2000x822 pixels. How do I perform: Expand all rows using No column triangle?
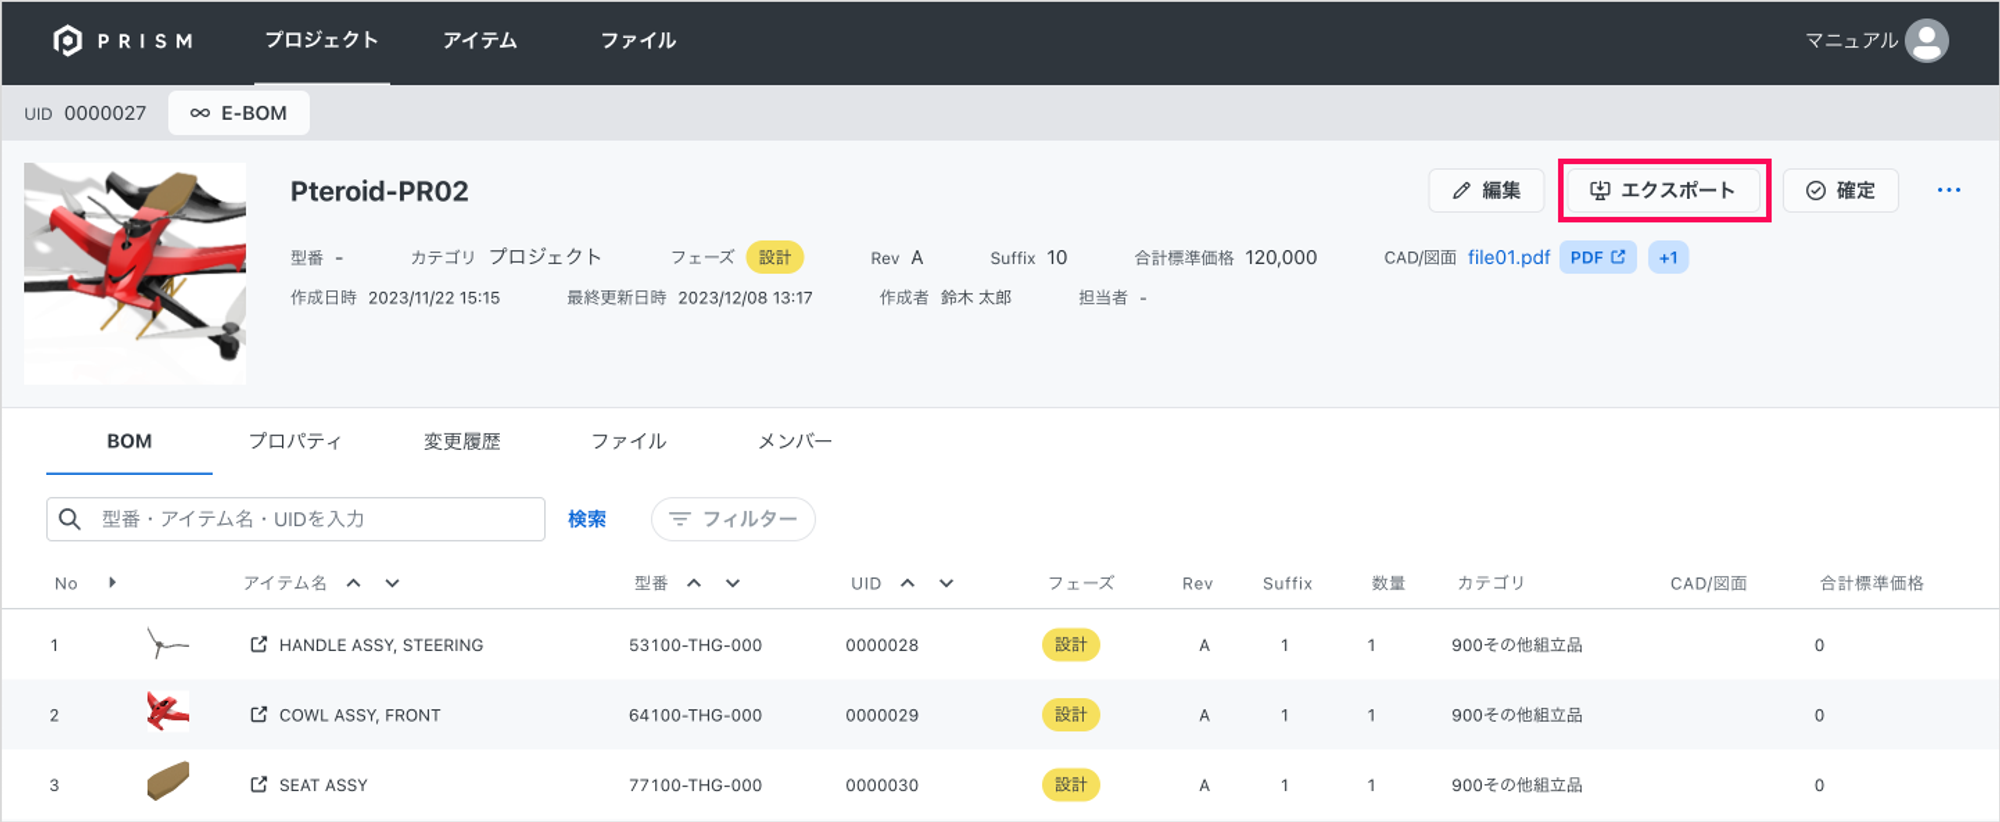(x=112, y=583)
